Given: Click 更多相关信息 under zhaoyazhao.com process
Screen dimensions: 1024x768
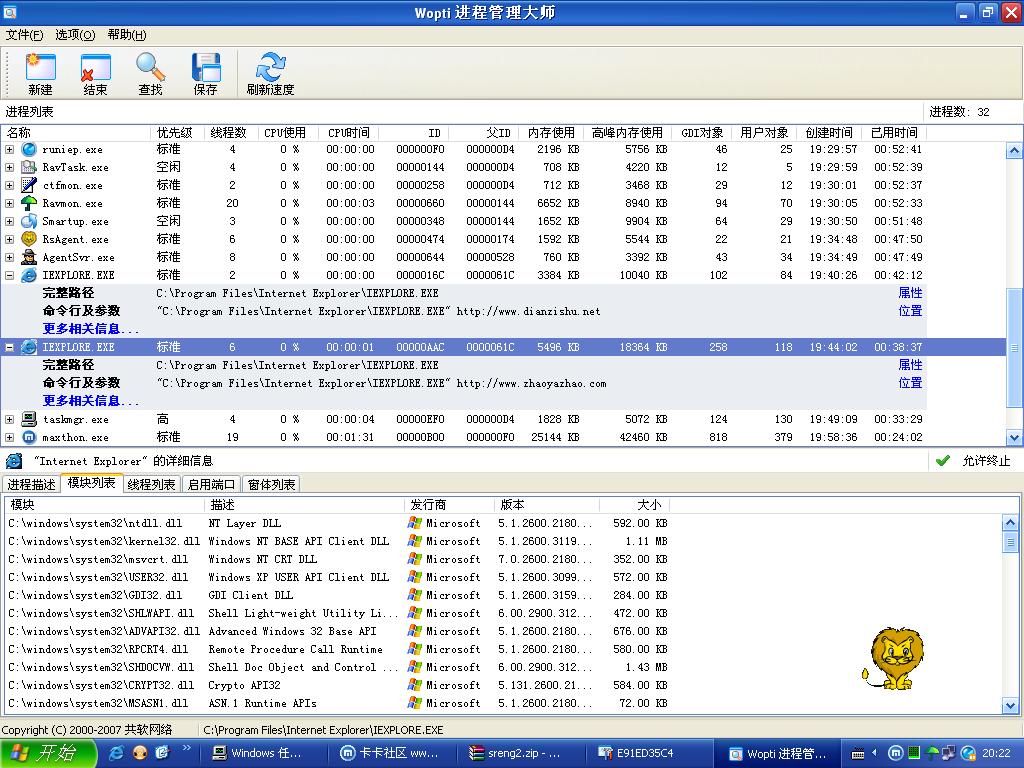Looking at the screenshot, I should point(90,401).
